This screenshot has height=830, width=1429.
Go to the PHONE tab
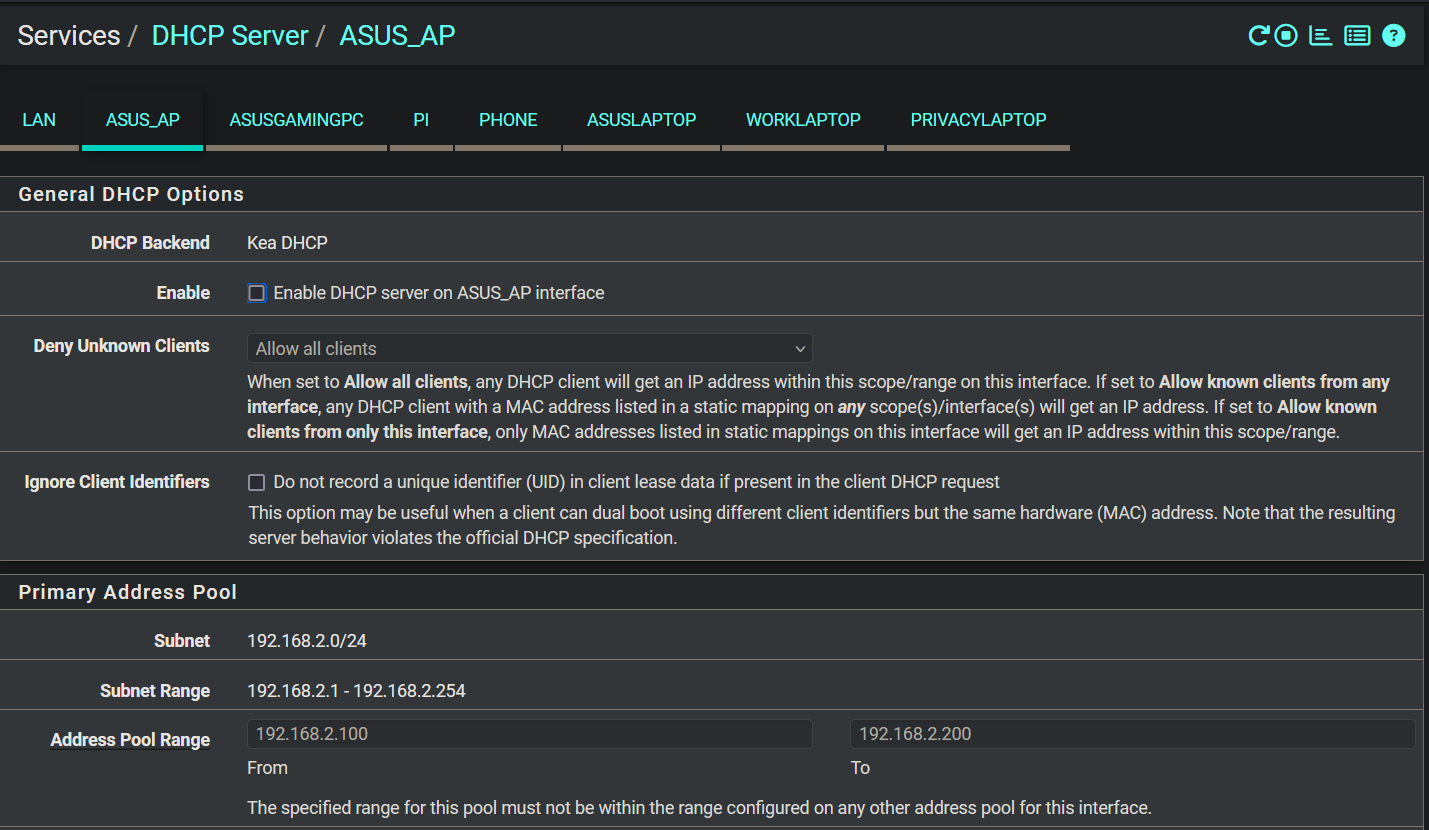[x=508, y=120]
